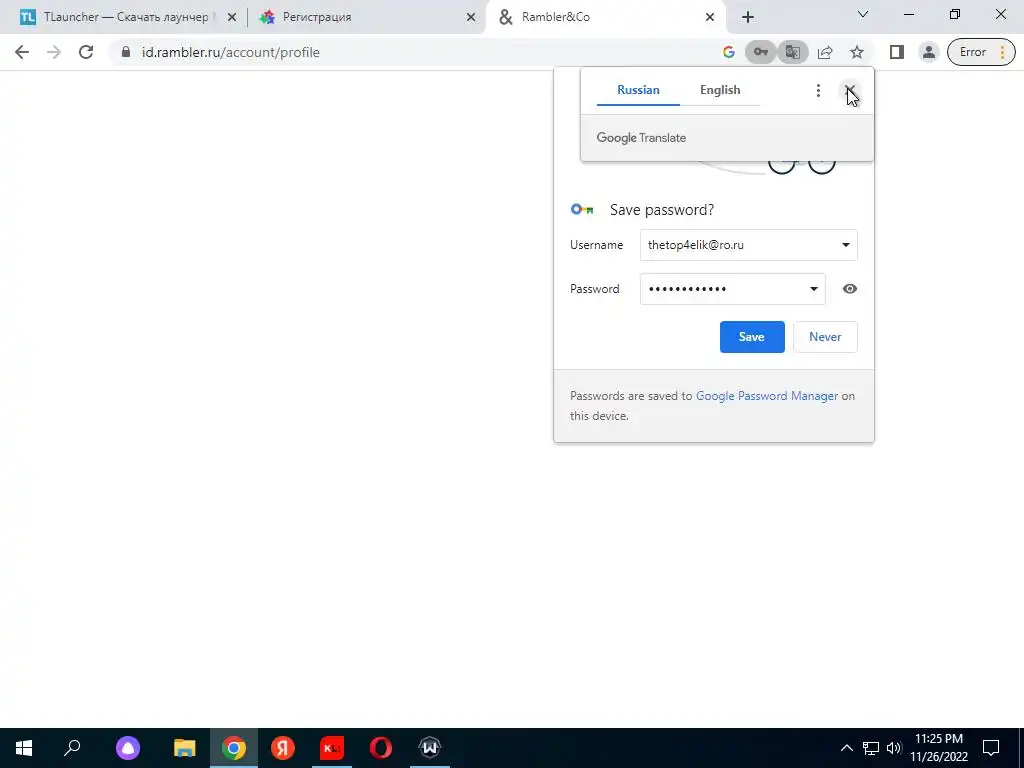Open a new browser tab
The image size is (1024, 768).
click(x=748, y=18)
